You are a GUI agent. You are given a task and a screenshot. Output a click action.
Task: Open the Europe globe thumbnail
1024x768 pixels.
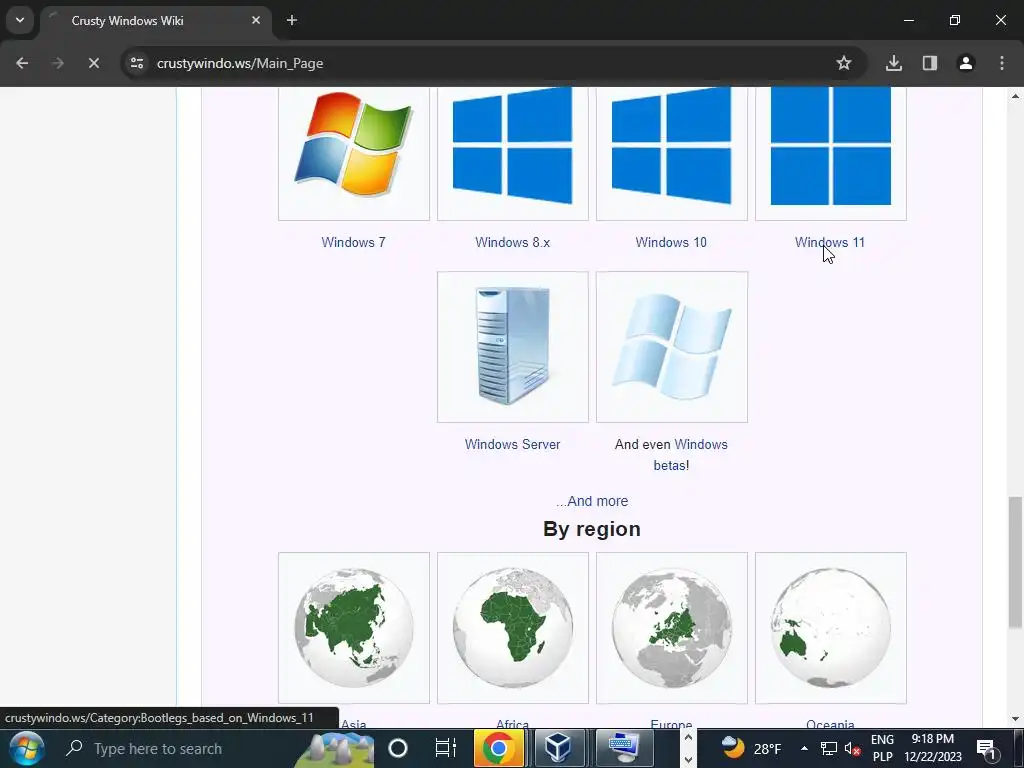pyautogui.click(x=671, y=628)
